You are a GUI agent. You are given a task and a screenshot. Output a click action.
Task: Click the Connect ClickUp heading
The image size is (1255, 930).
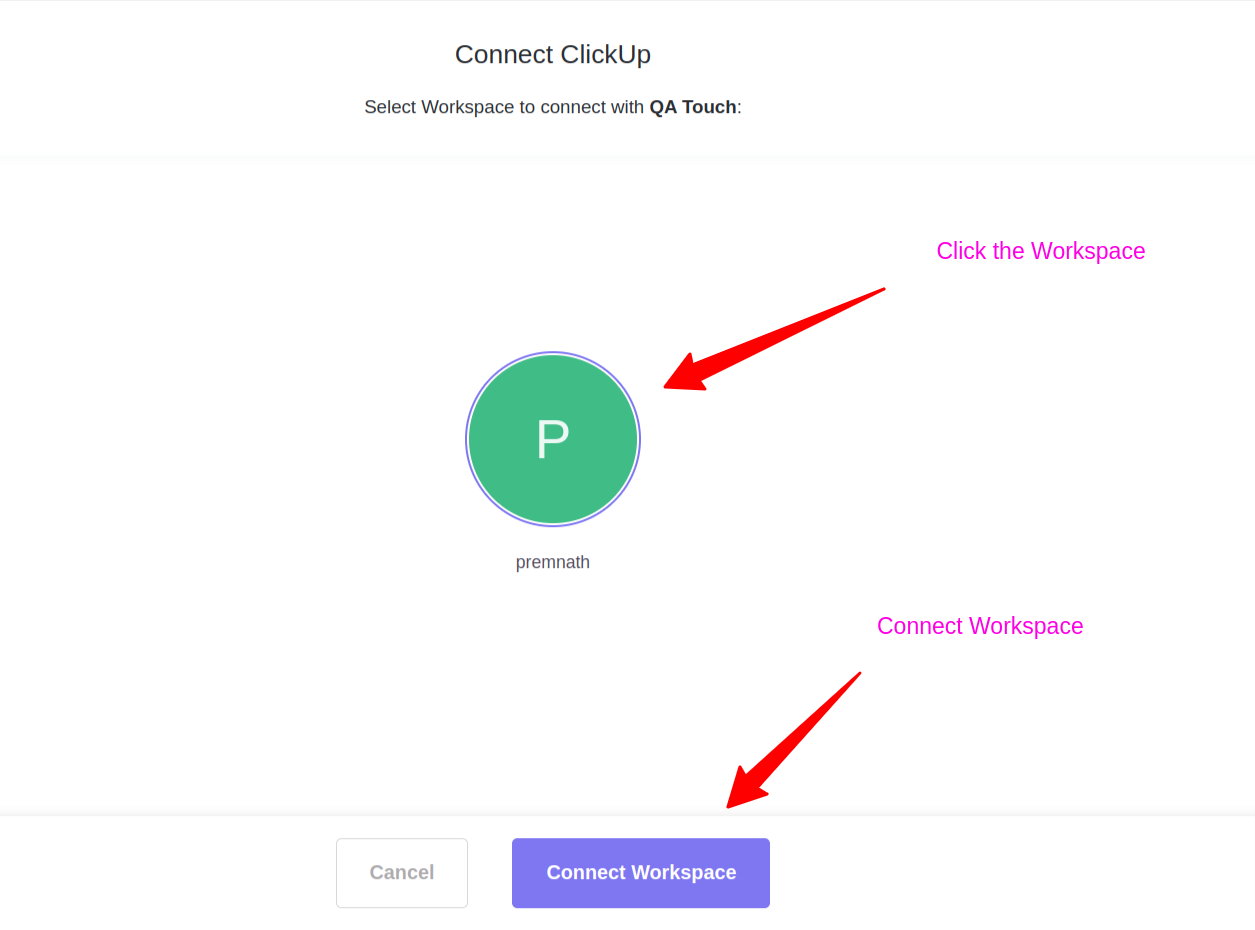click(x=553, y=54)
